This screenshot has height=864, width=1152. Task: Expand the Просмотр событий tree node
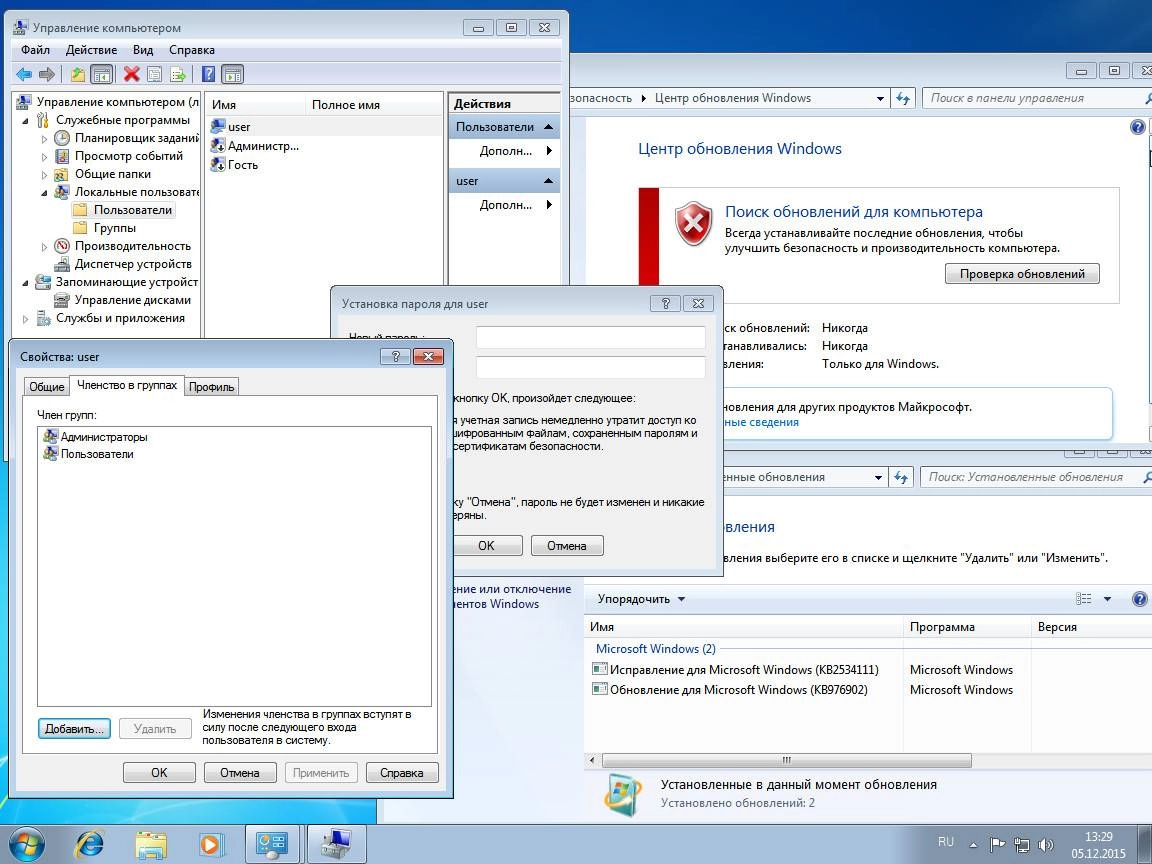click(x=44, y=156)
